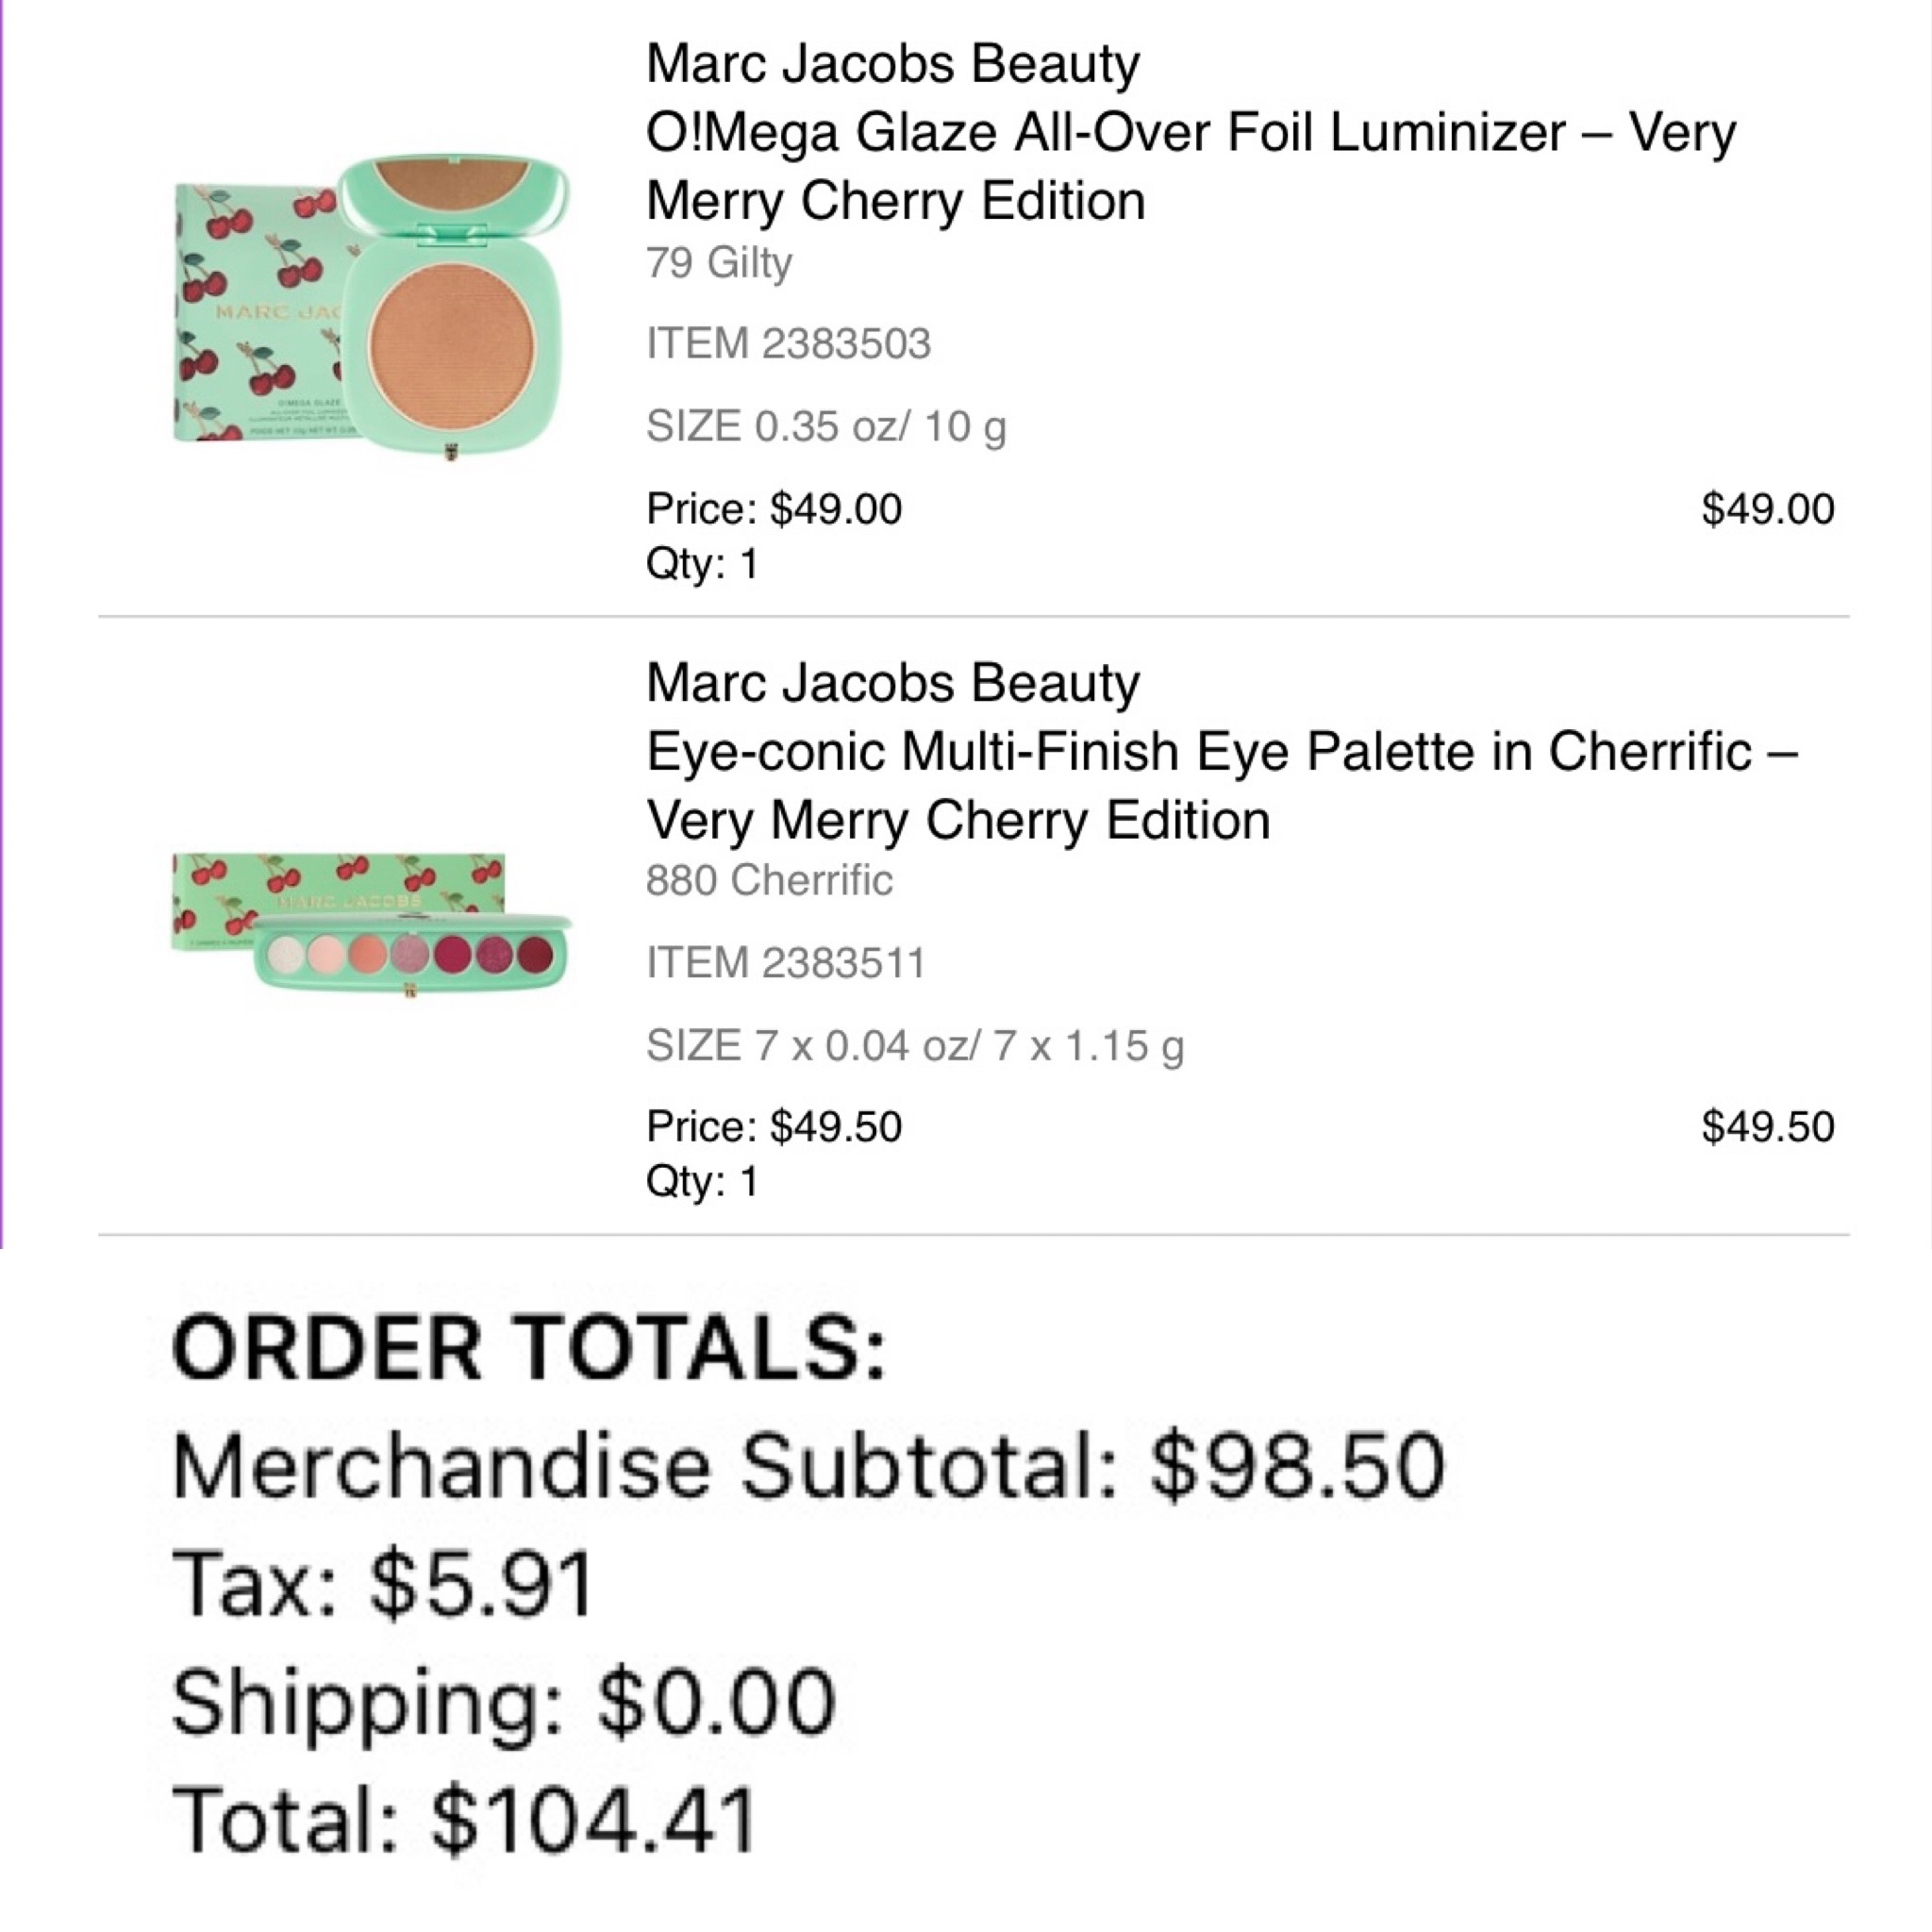This screenshot has height=1932, width=1932.
Task: Click item number 2383503
Action: pyautogui.click(x=788, y=344)
